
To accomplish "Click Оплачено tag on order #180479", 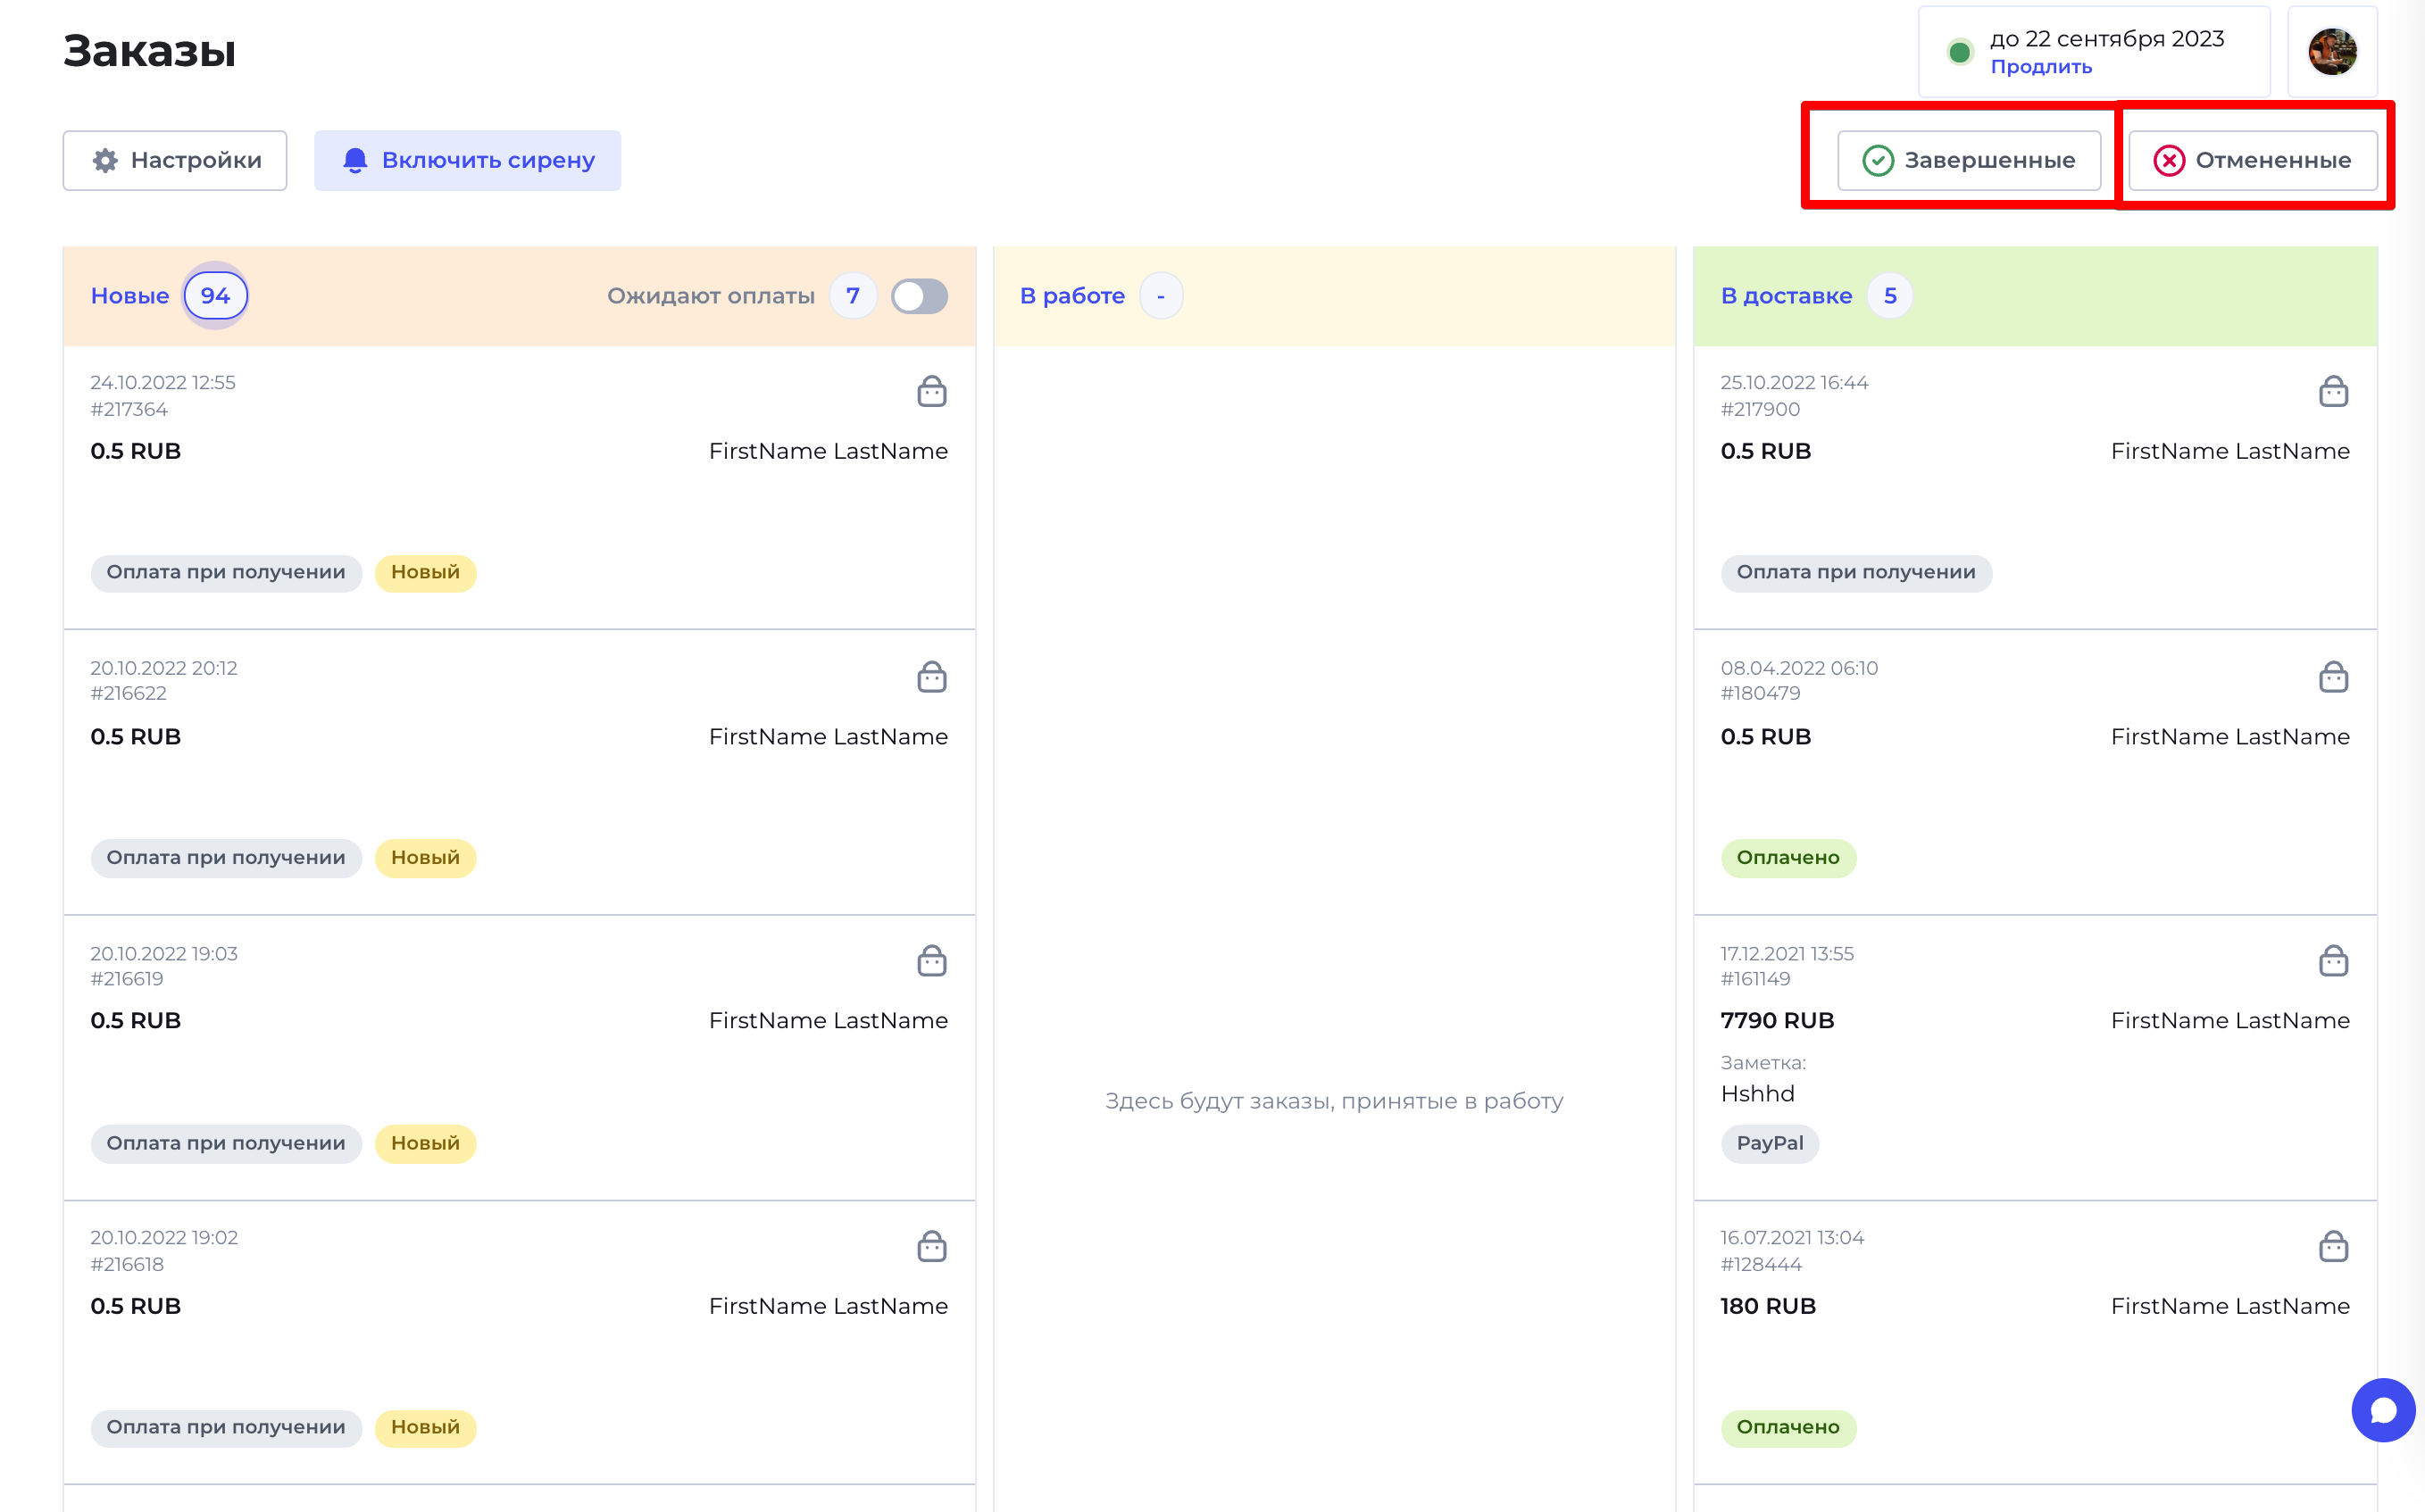I will (x=1788, y=858).
